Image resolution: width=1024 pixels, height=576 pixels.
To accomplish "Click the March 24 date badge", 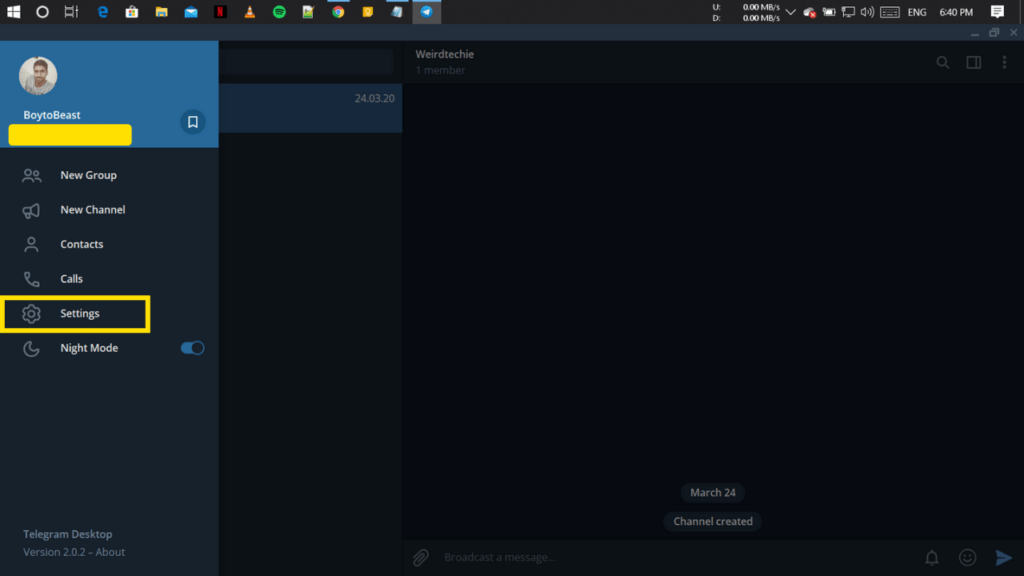I will (712, 492).
